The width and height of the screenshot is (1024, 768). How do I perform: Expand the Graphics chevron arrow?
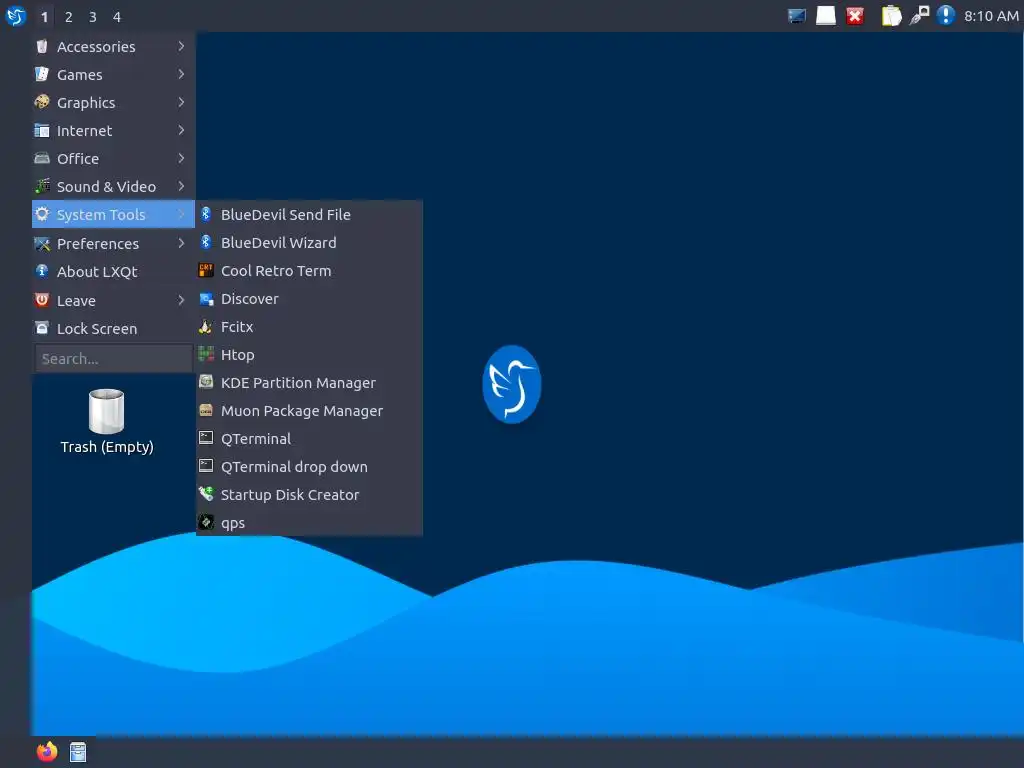click(182, 103)
